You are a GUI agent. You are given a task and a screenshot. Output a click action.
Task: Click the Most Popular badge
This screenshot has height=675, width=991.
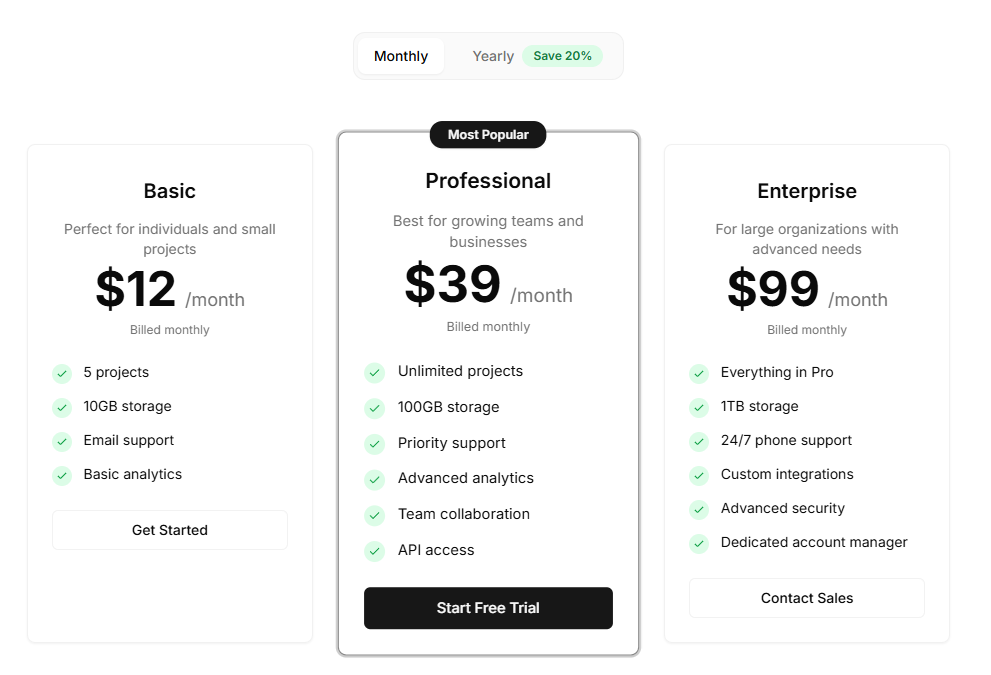pos(488,134)
